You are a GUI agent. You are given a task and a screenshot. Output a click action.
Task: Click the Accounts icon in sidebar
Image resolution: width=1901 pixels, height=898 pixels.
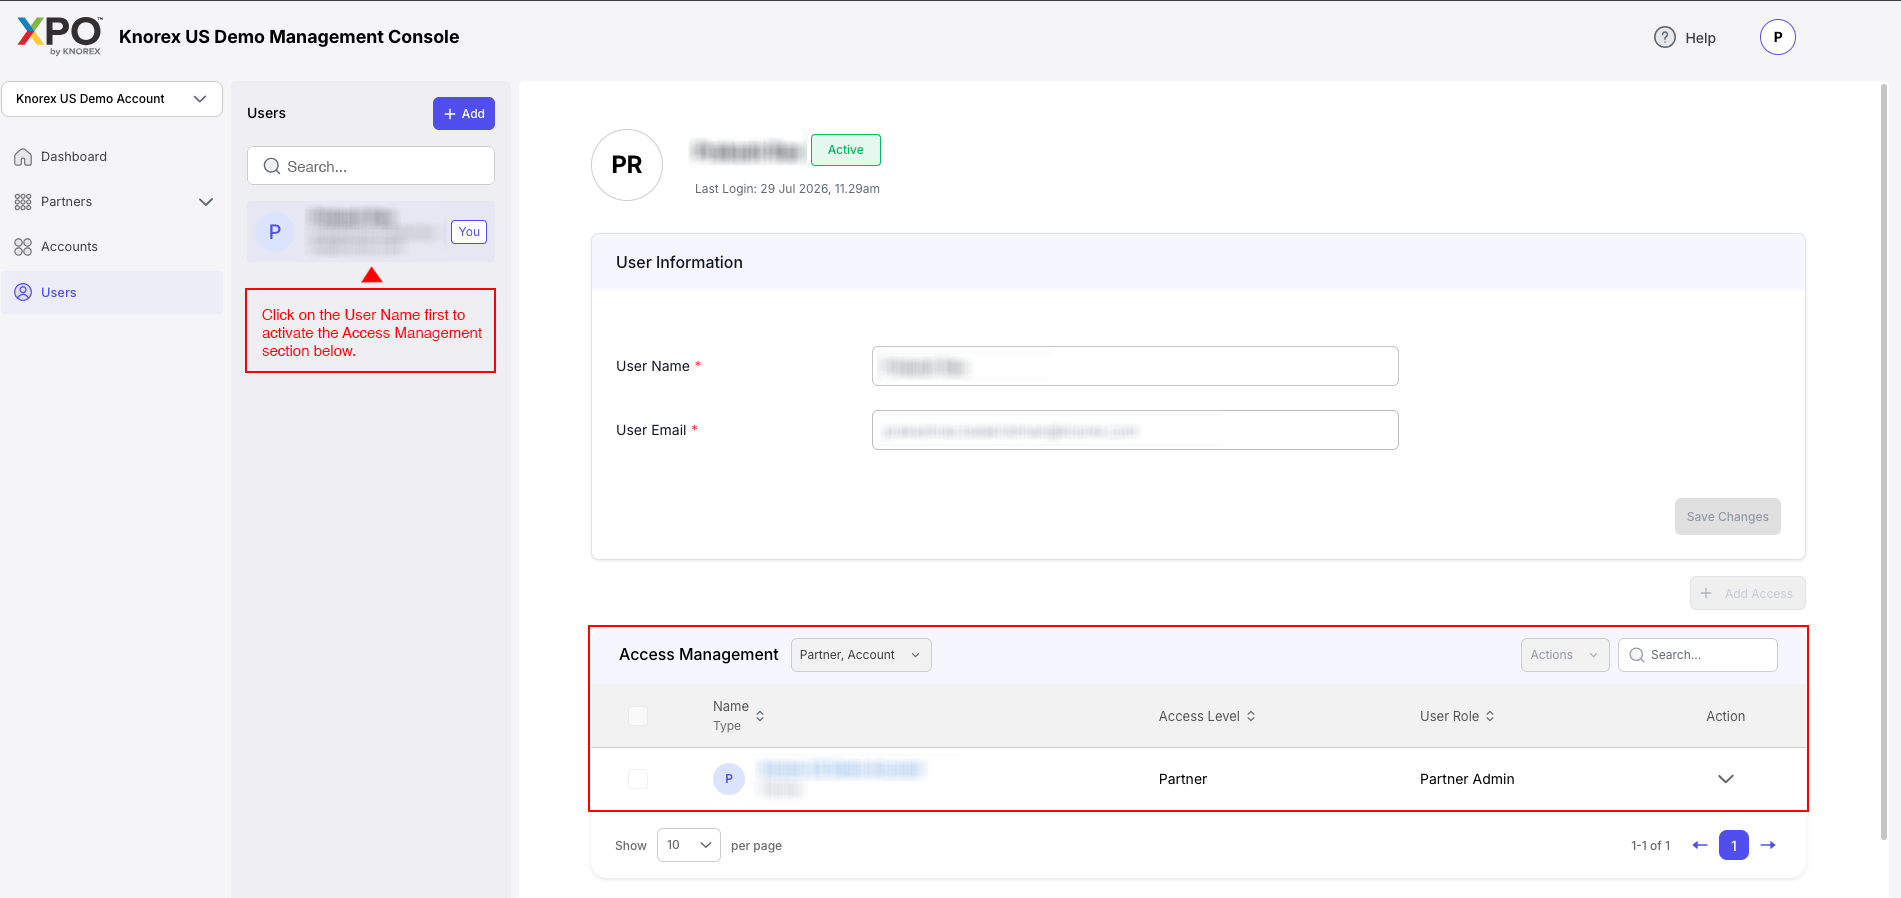[x=23, y=247]
